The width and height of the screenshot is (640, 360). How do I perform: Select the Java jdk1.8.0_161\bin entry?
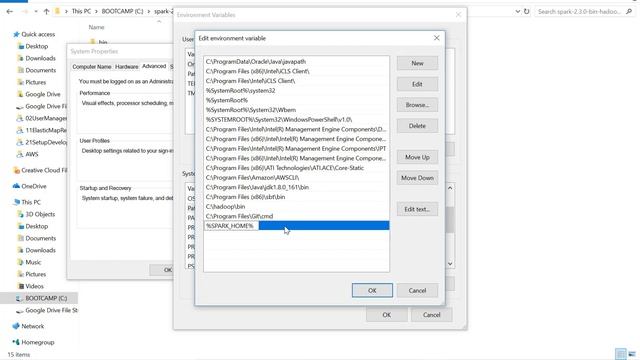coord(296,187)
